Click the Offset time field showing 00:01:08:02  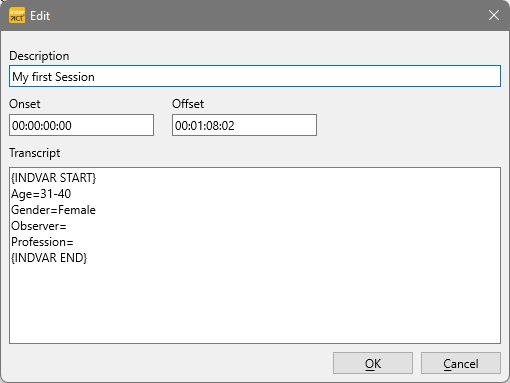(244, 125)
